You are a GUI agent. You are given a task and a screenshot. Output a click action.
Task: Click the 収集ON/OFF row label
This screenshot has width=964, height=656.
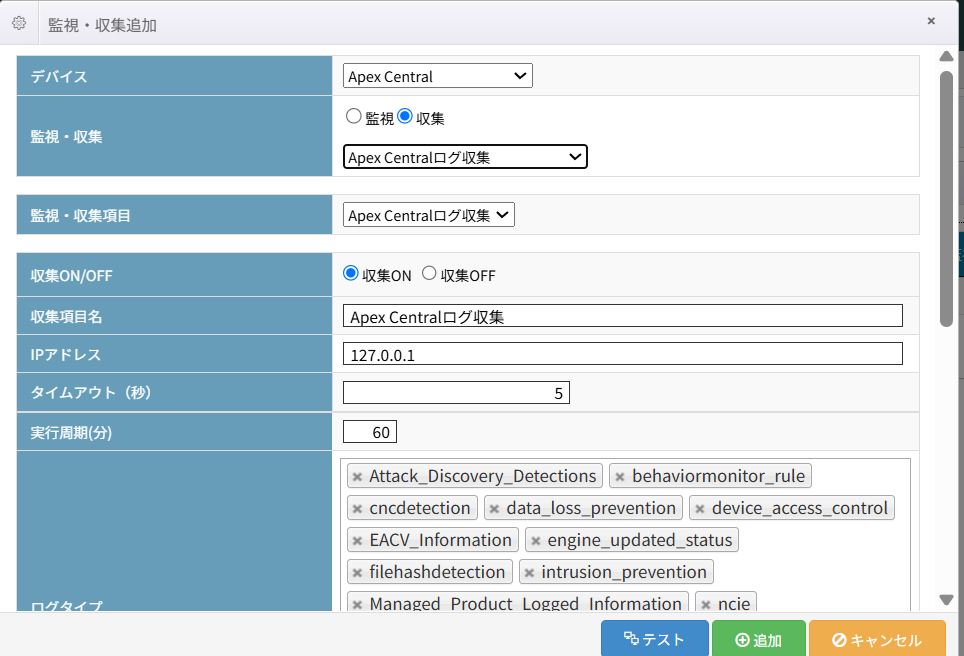coord(71,275)
